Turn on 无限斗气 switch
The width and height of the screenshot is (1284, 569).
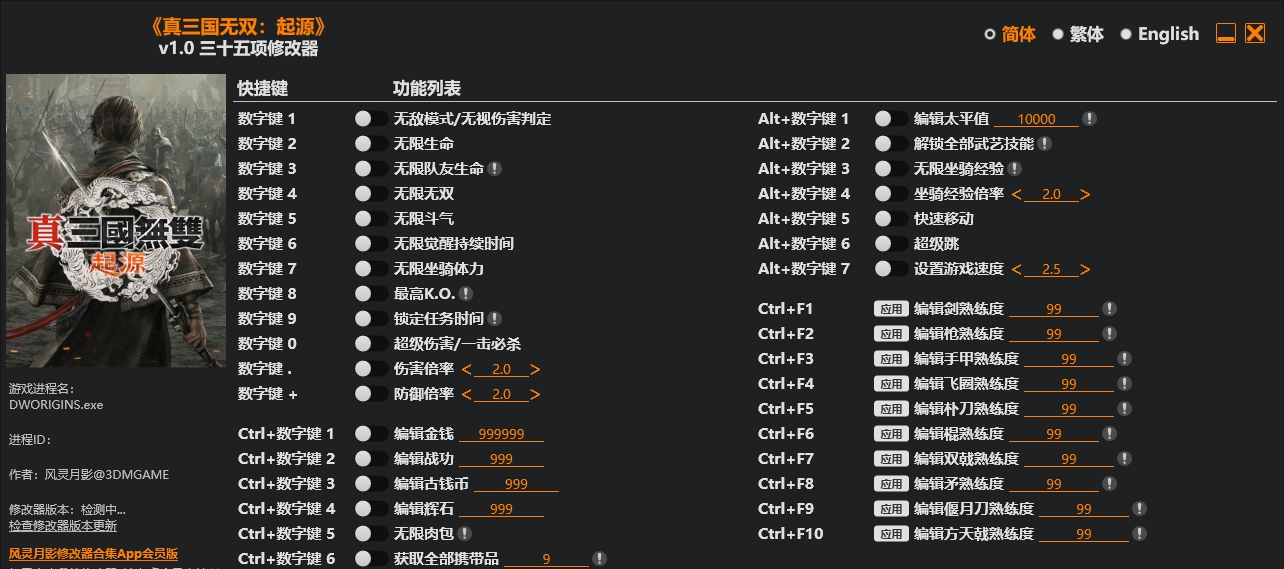coord(371,219)
